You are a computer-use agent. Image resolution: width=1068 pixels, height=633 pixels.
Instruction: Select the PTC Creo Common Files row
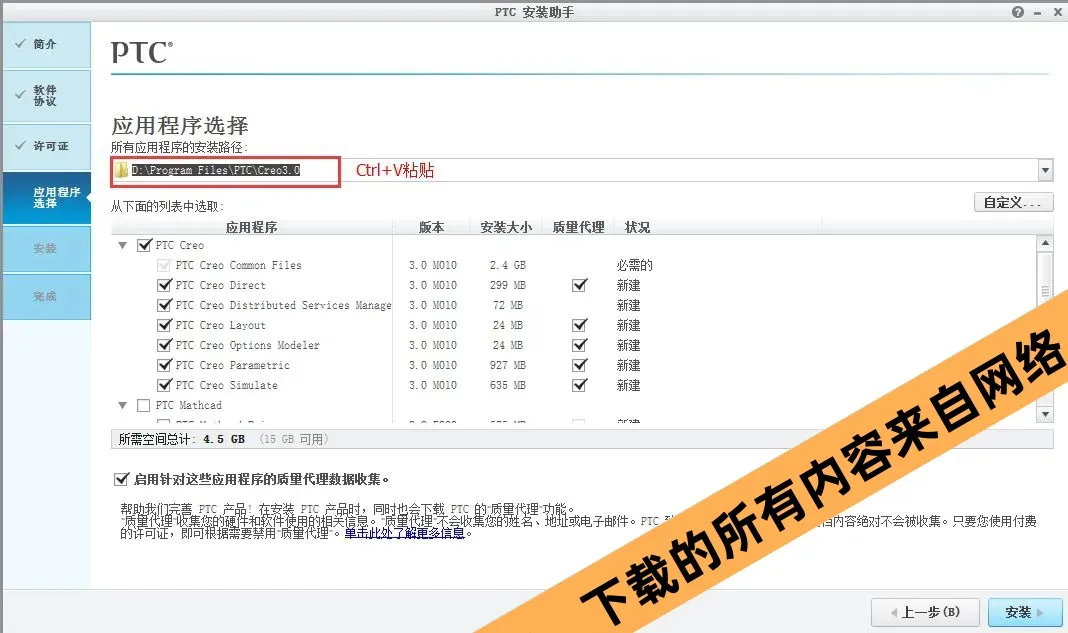[238, 265]
